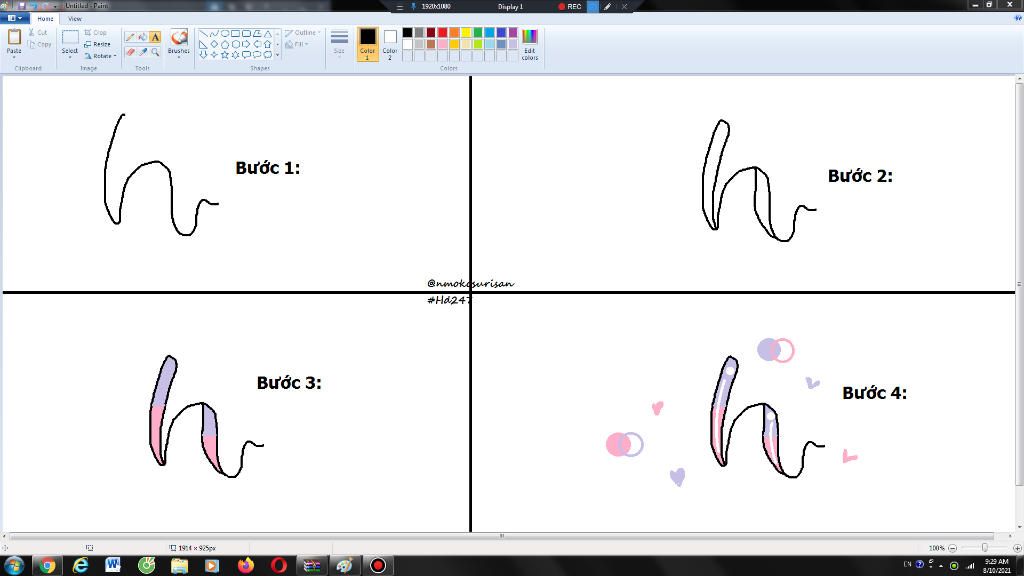Toggle the pin on the recorder bar
This screenshot has width=1024, height=576.
[x=413, y=7]
